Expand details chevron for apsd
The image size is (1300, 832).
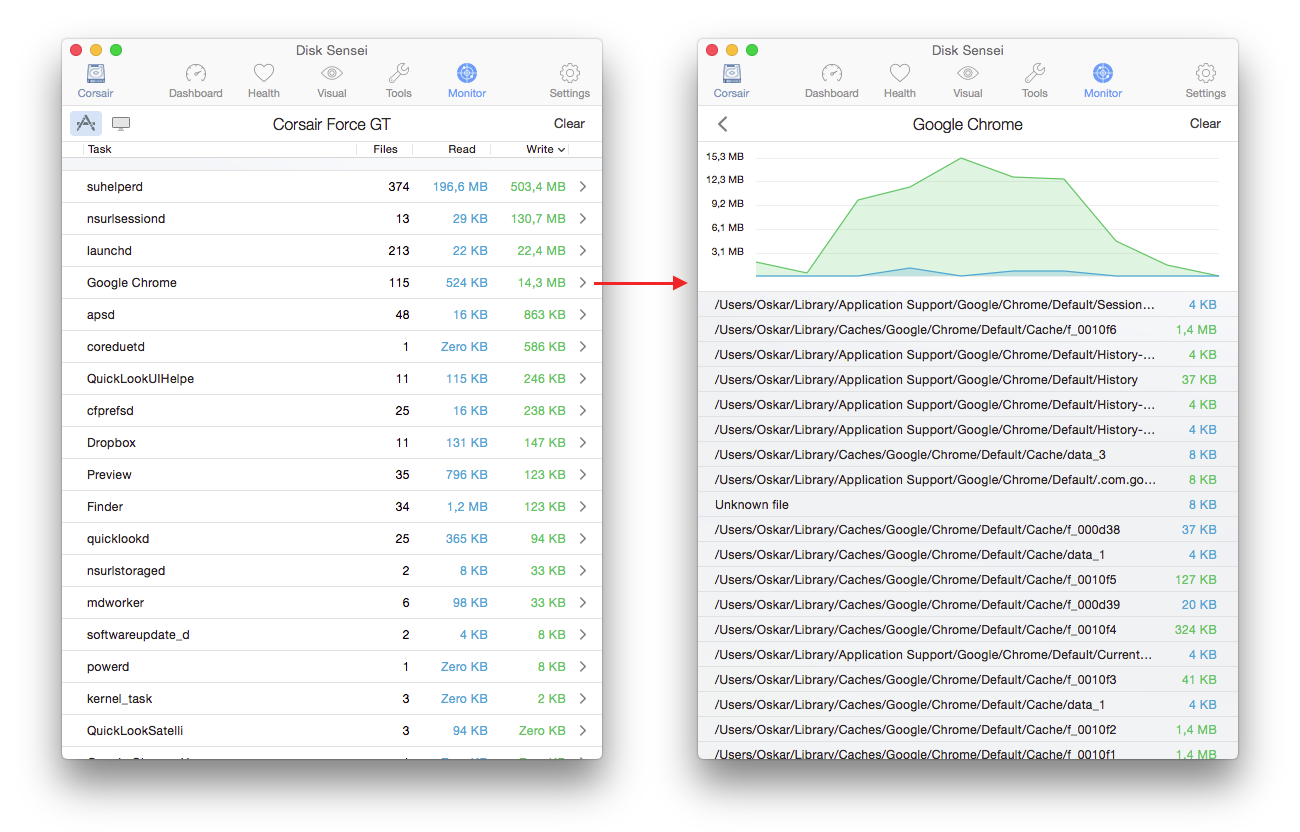coord(583,315)
